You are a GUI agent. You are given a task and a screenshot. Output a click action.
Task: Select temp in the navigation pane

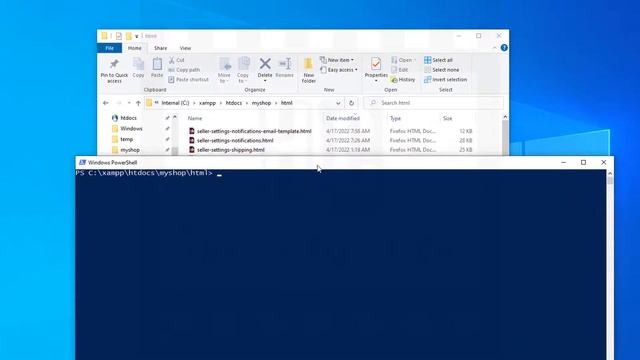pos(127,139)
